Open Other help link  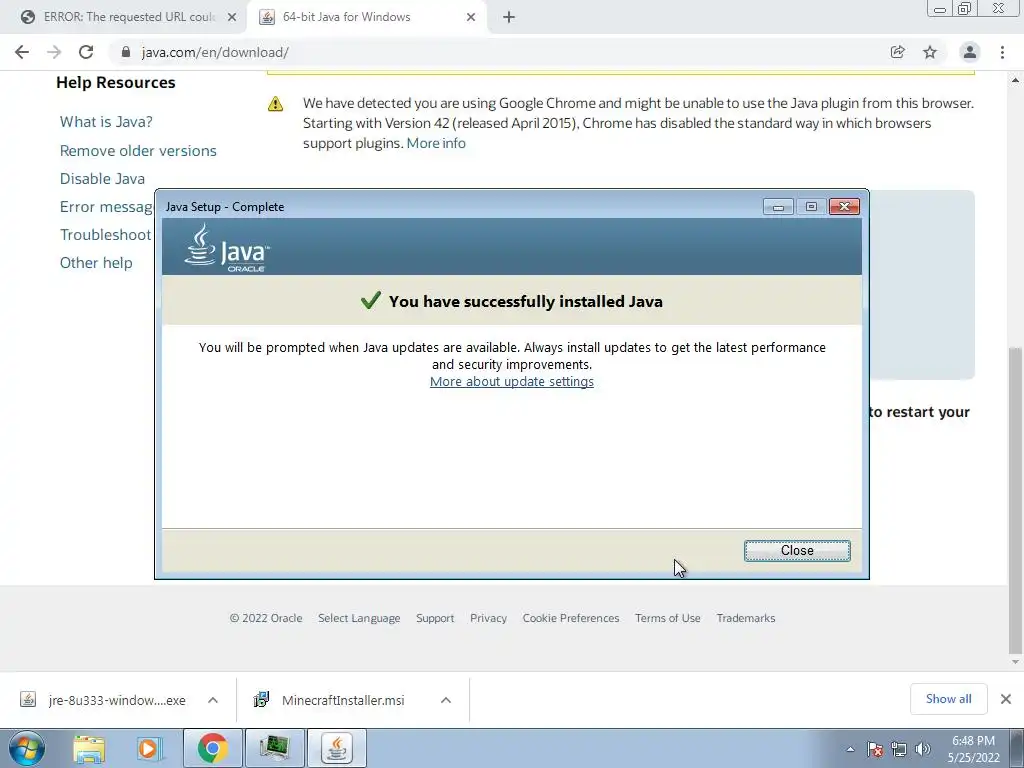tap(96, 263)
